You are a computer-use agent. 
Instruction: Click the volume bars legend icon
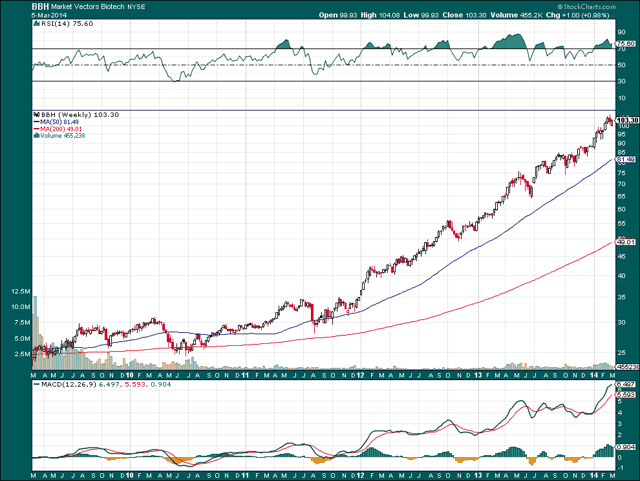point(37,135)
